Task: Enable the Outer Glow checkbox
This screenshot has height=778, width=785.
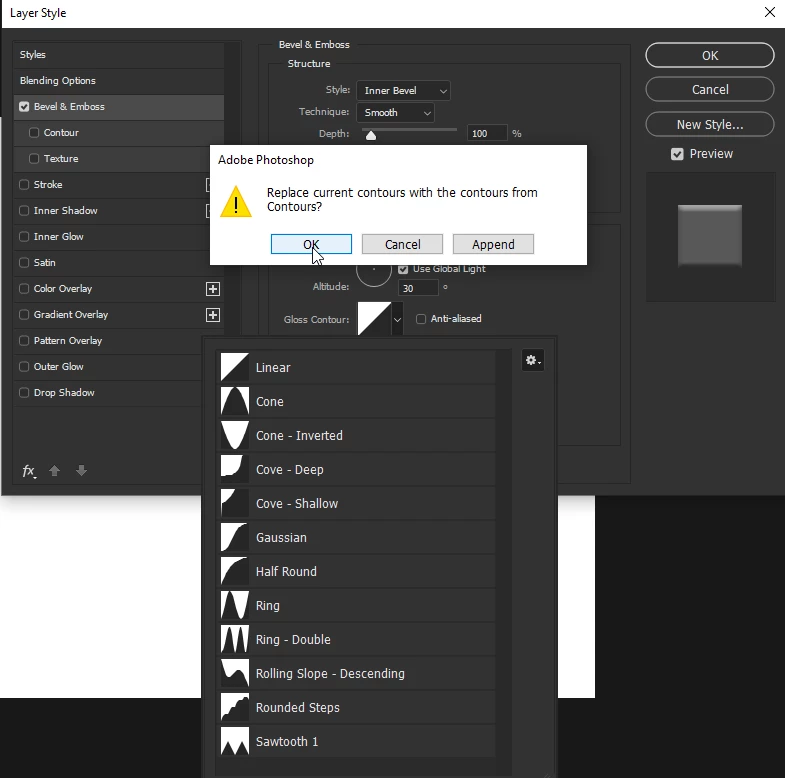Action: coord(24,366)
